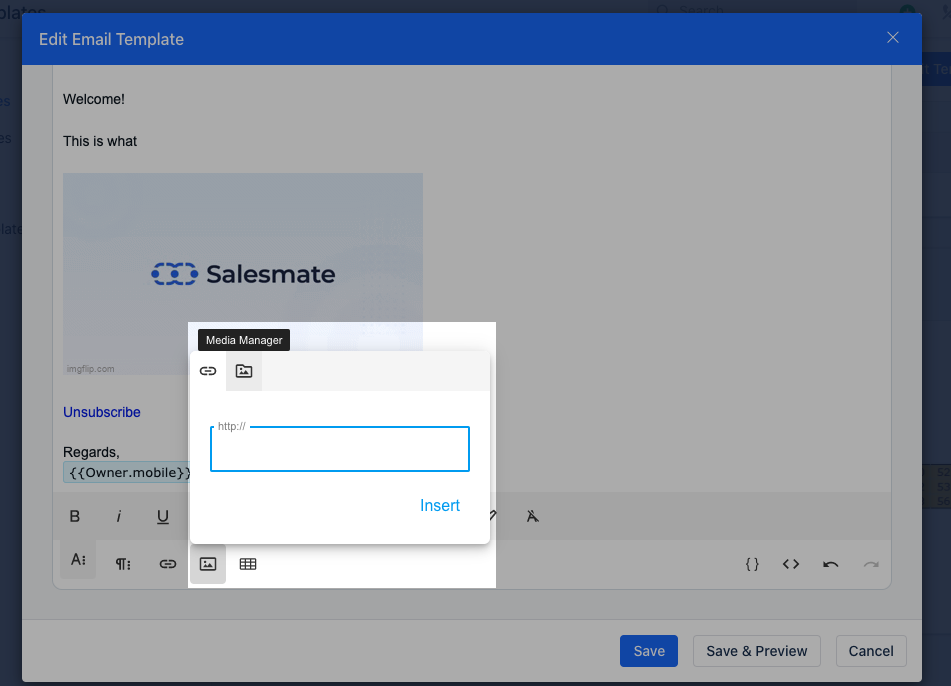Click the {{Owner.mobile}} merge tag
This screenshot has height=686, width=951.
tap(129, 472)
